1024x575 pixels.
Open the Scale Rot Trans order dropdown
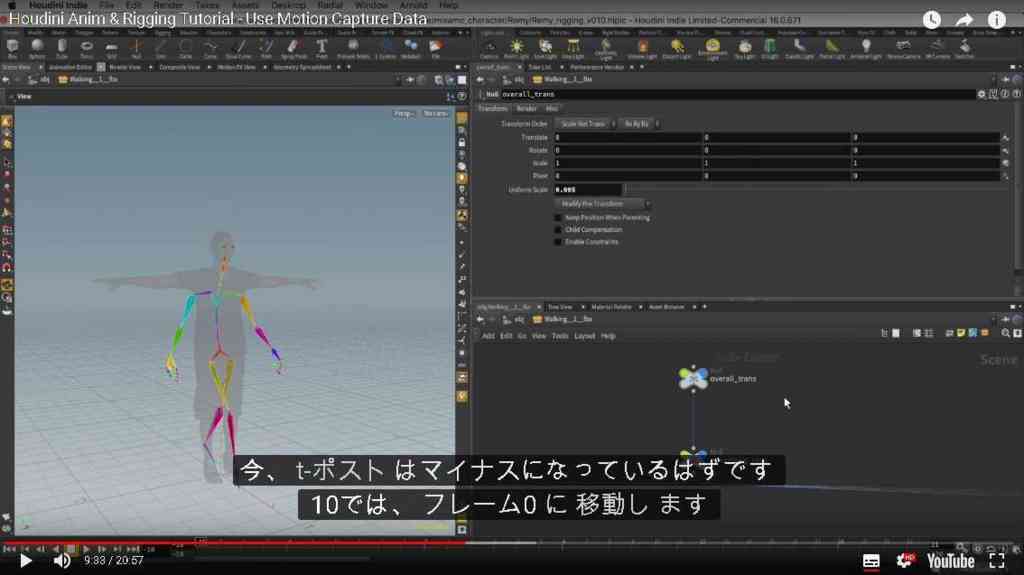(586, 123)
